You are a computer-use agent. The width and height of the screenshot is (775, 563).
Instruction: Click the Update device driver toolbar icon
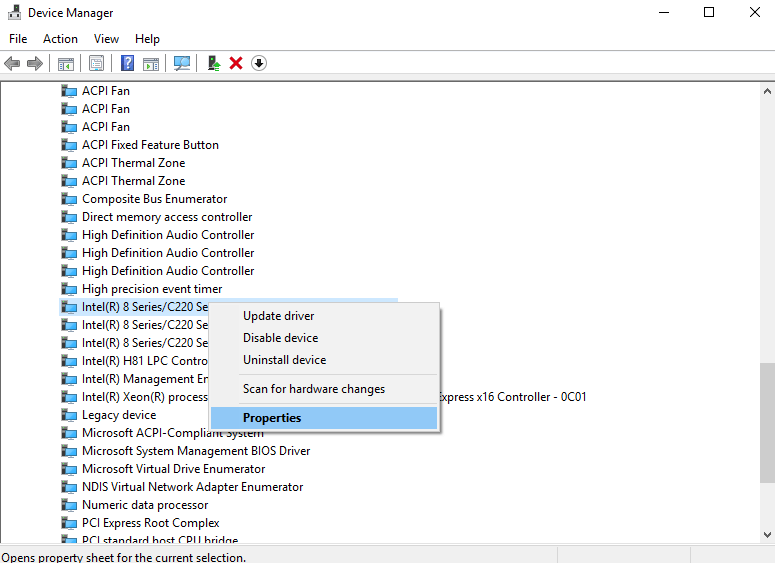pos(213,63)
